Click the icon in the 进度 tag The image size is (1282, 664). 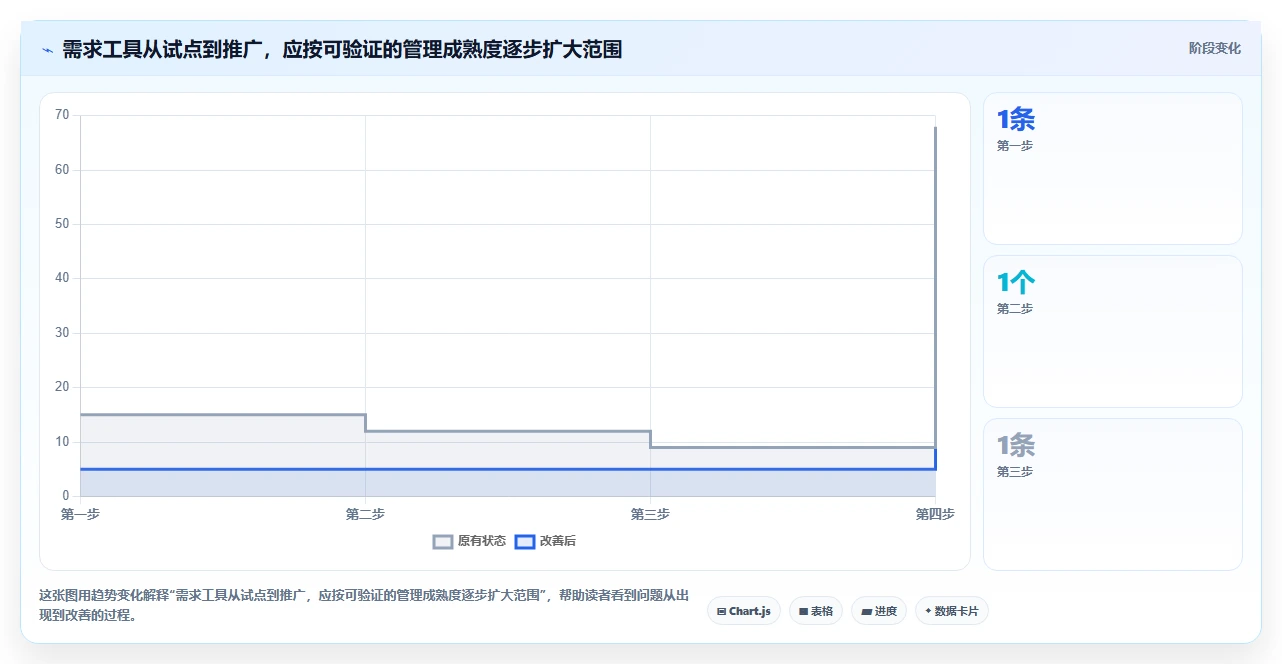pyautogui.click(x=866, y=611)
